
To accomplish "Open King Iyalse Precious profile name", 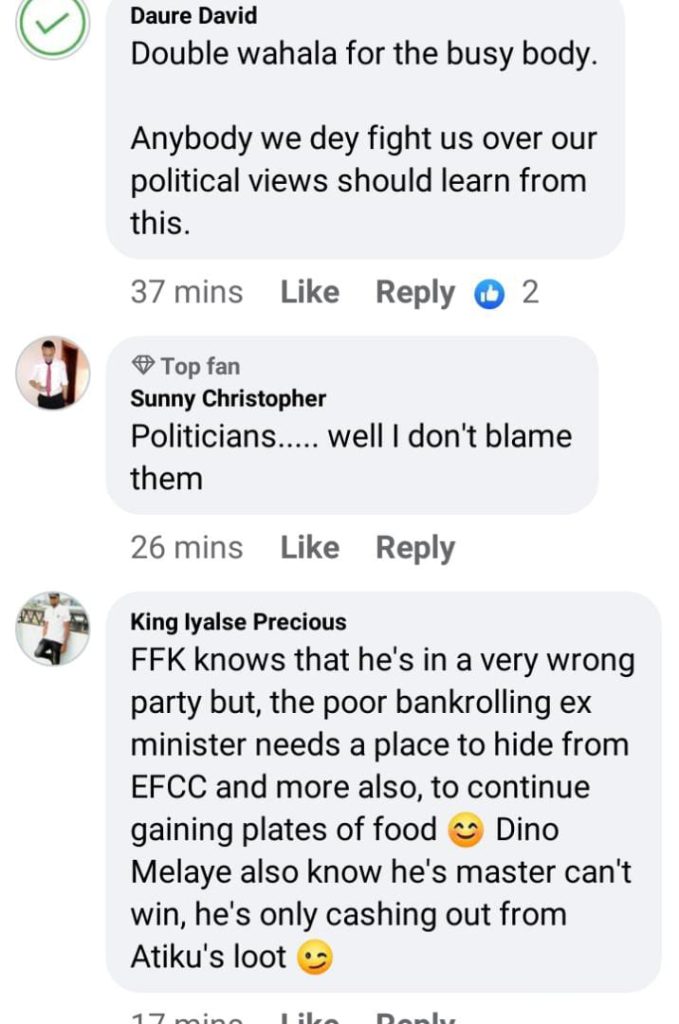I will click(x=238, y=622).
